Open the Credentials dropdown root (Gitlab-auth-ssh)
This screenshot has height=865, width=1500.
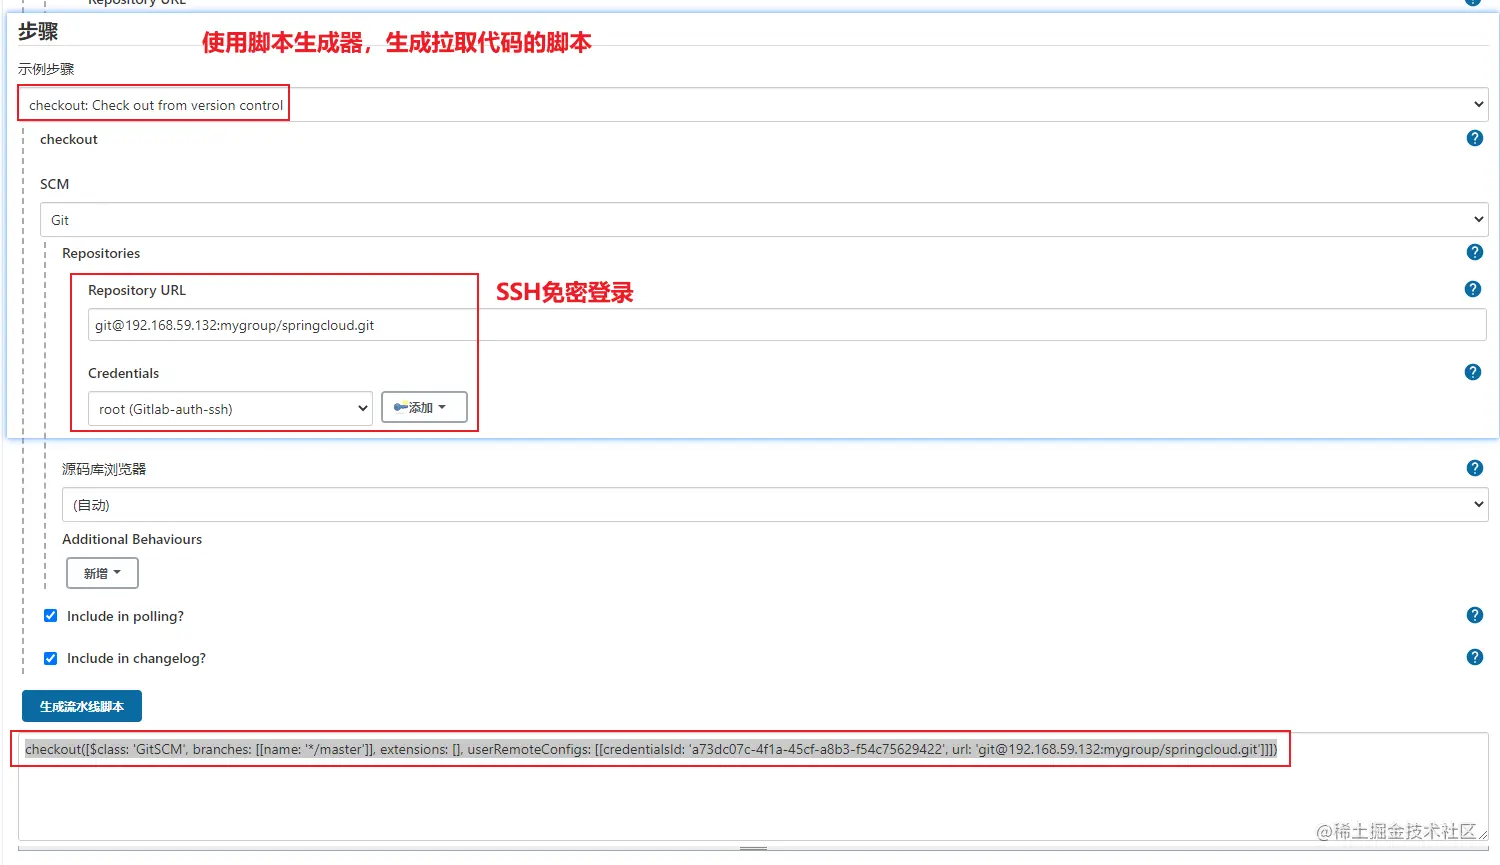point(230,409)
